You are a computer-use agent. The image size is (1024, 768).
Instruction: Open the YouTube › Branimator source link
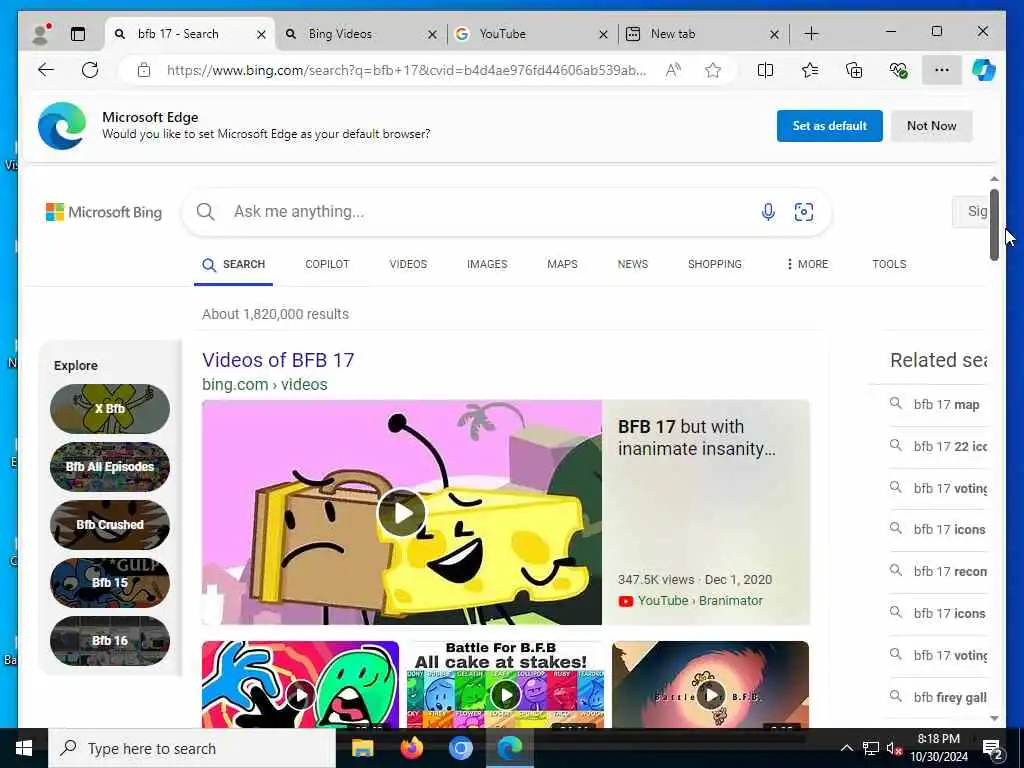[700, 600]
